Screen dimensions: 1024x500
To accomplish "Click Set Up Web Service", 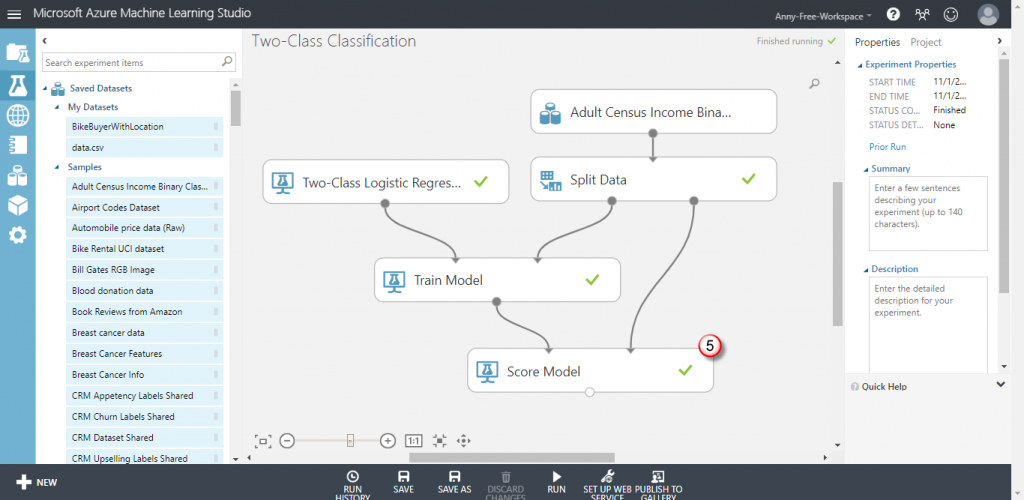I will [x=607, y=485].
